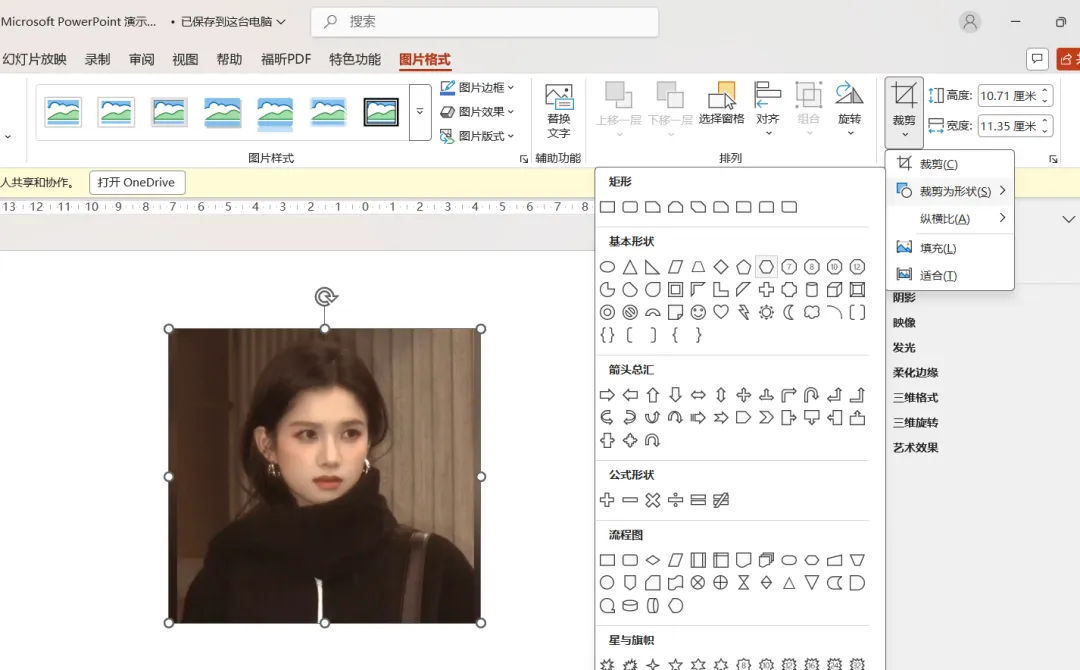This screenshot has width=1080, height=670.
Task: Choose the not-equal sign in 公式形状
Action: point(720,501)
